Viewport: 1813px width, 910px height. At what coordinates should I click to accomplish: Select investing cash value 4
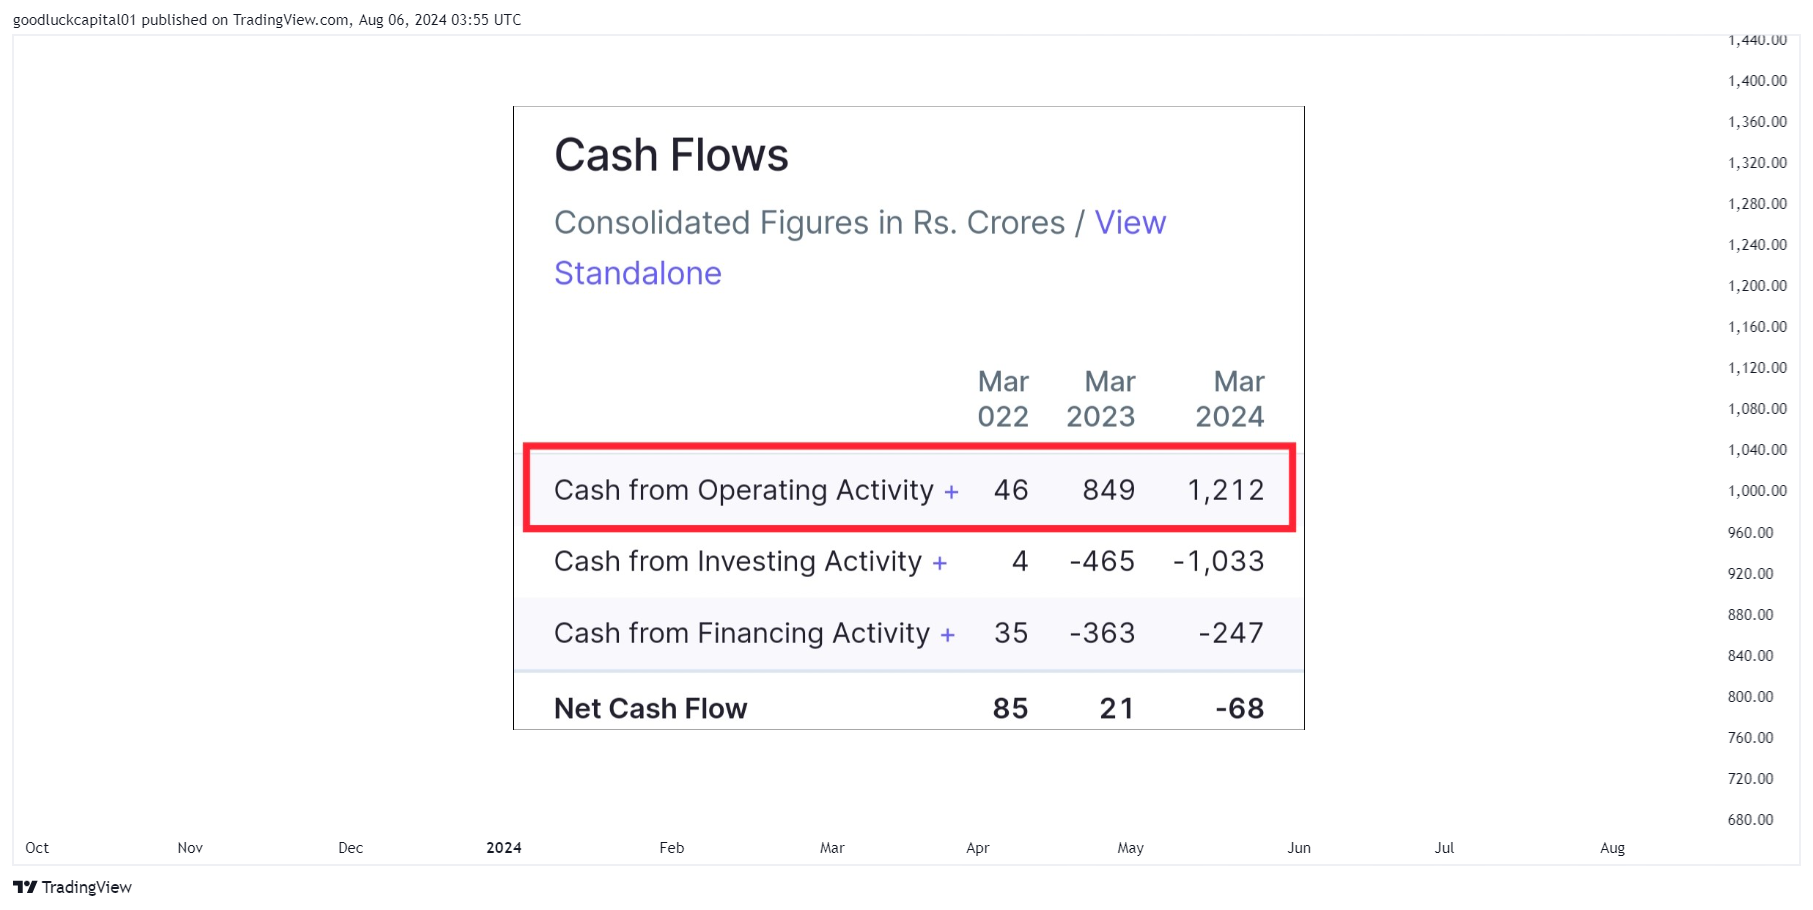(x=1020, y=561)
